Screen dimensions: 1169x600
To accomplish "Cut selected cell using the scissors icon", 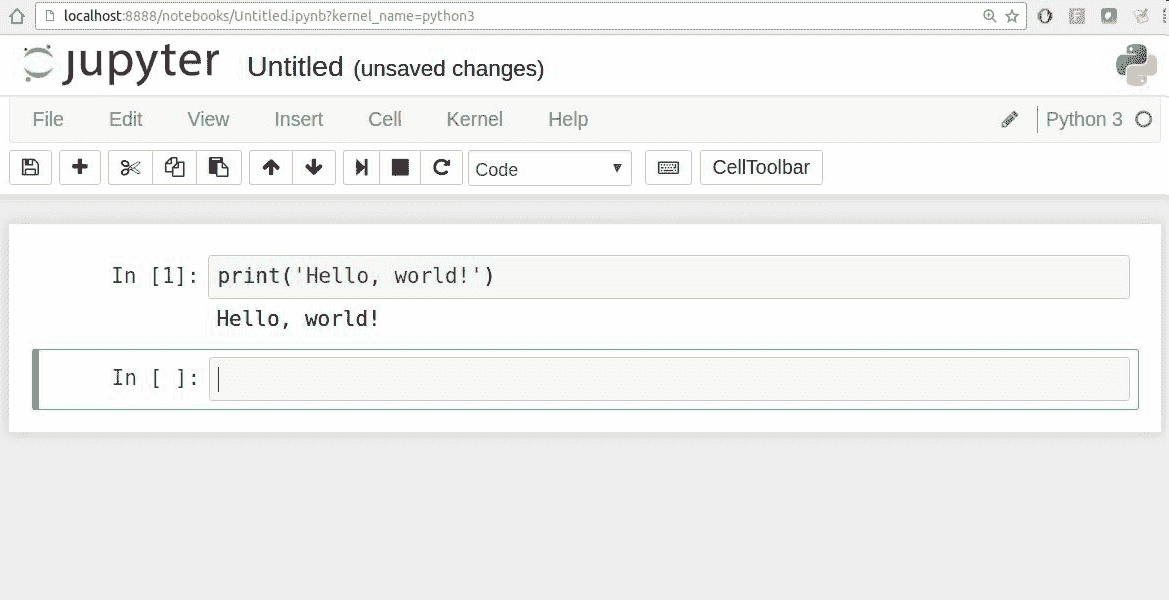I will tap(130, 167).
